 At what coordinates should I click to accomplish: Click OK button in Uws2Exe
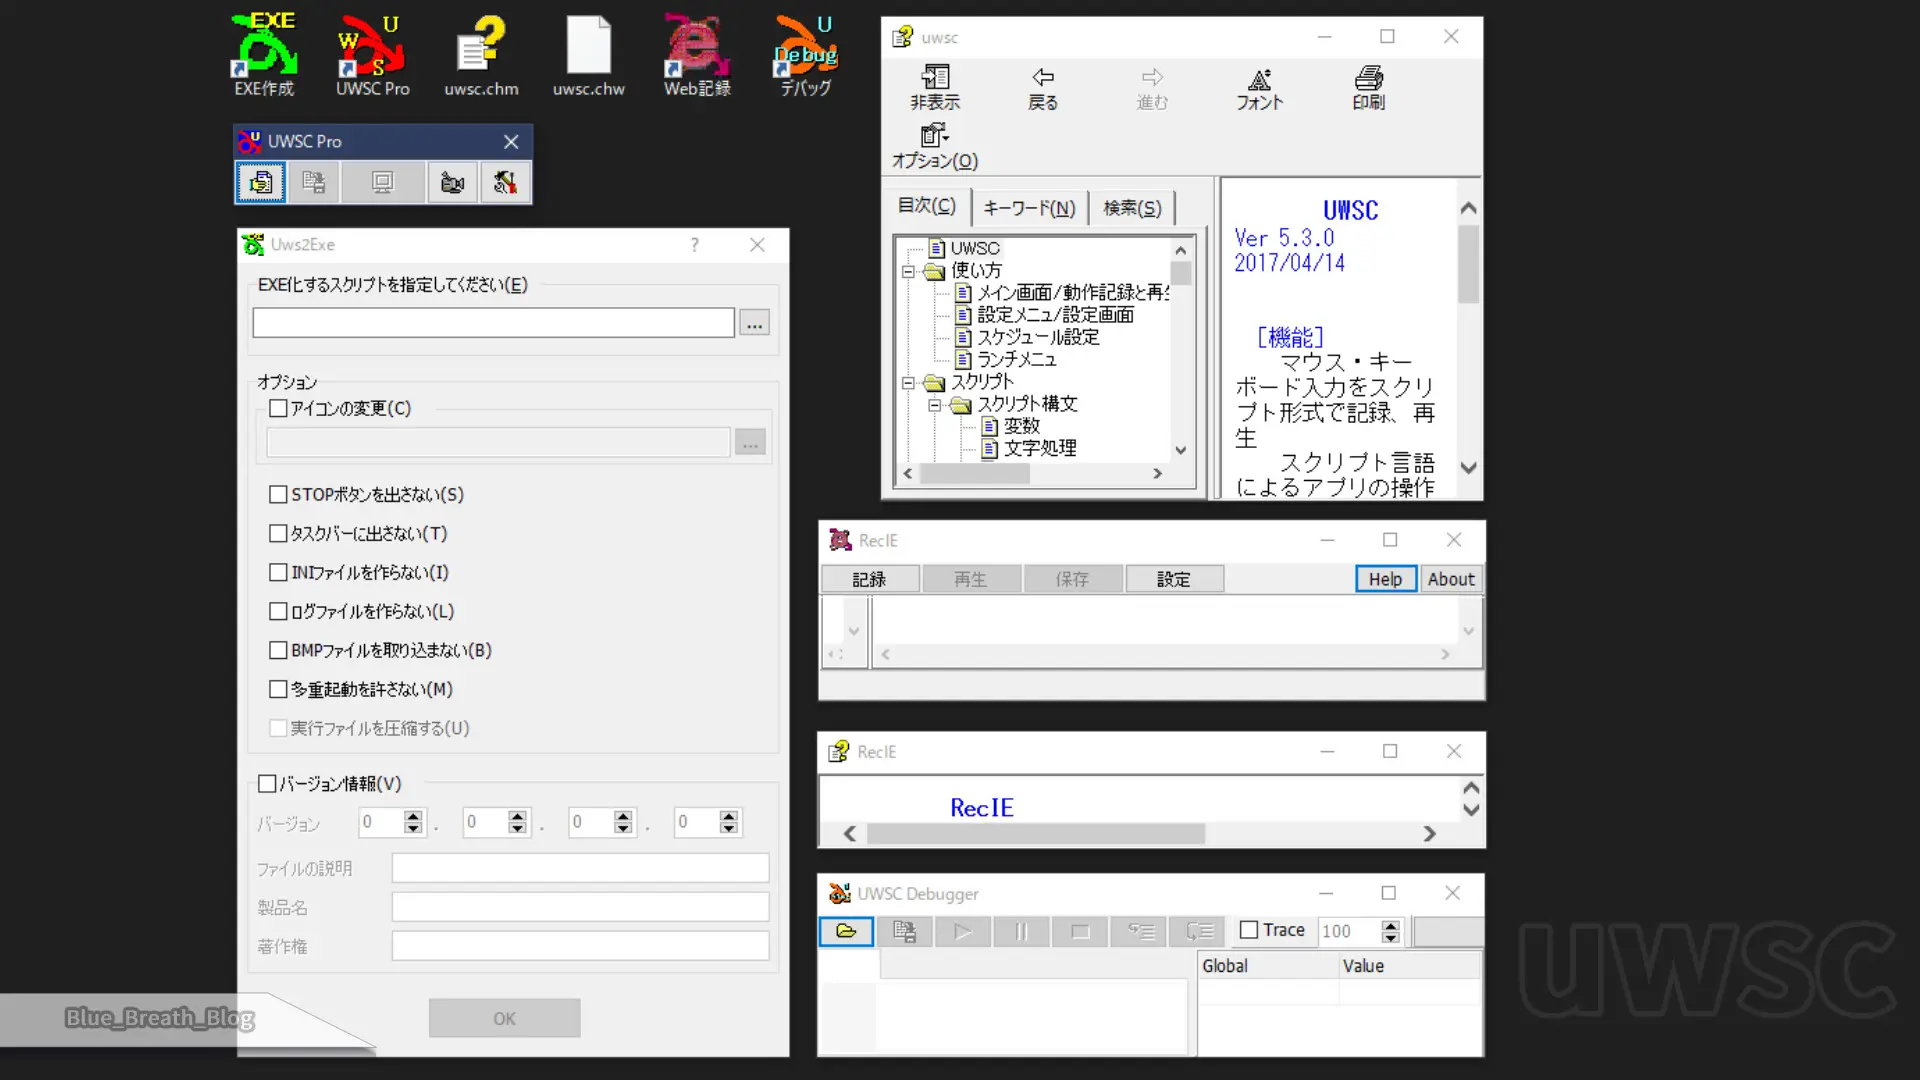(504, 1018)
